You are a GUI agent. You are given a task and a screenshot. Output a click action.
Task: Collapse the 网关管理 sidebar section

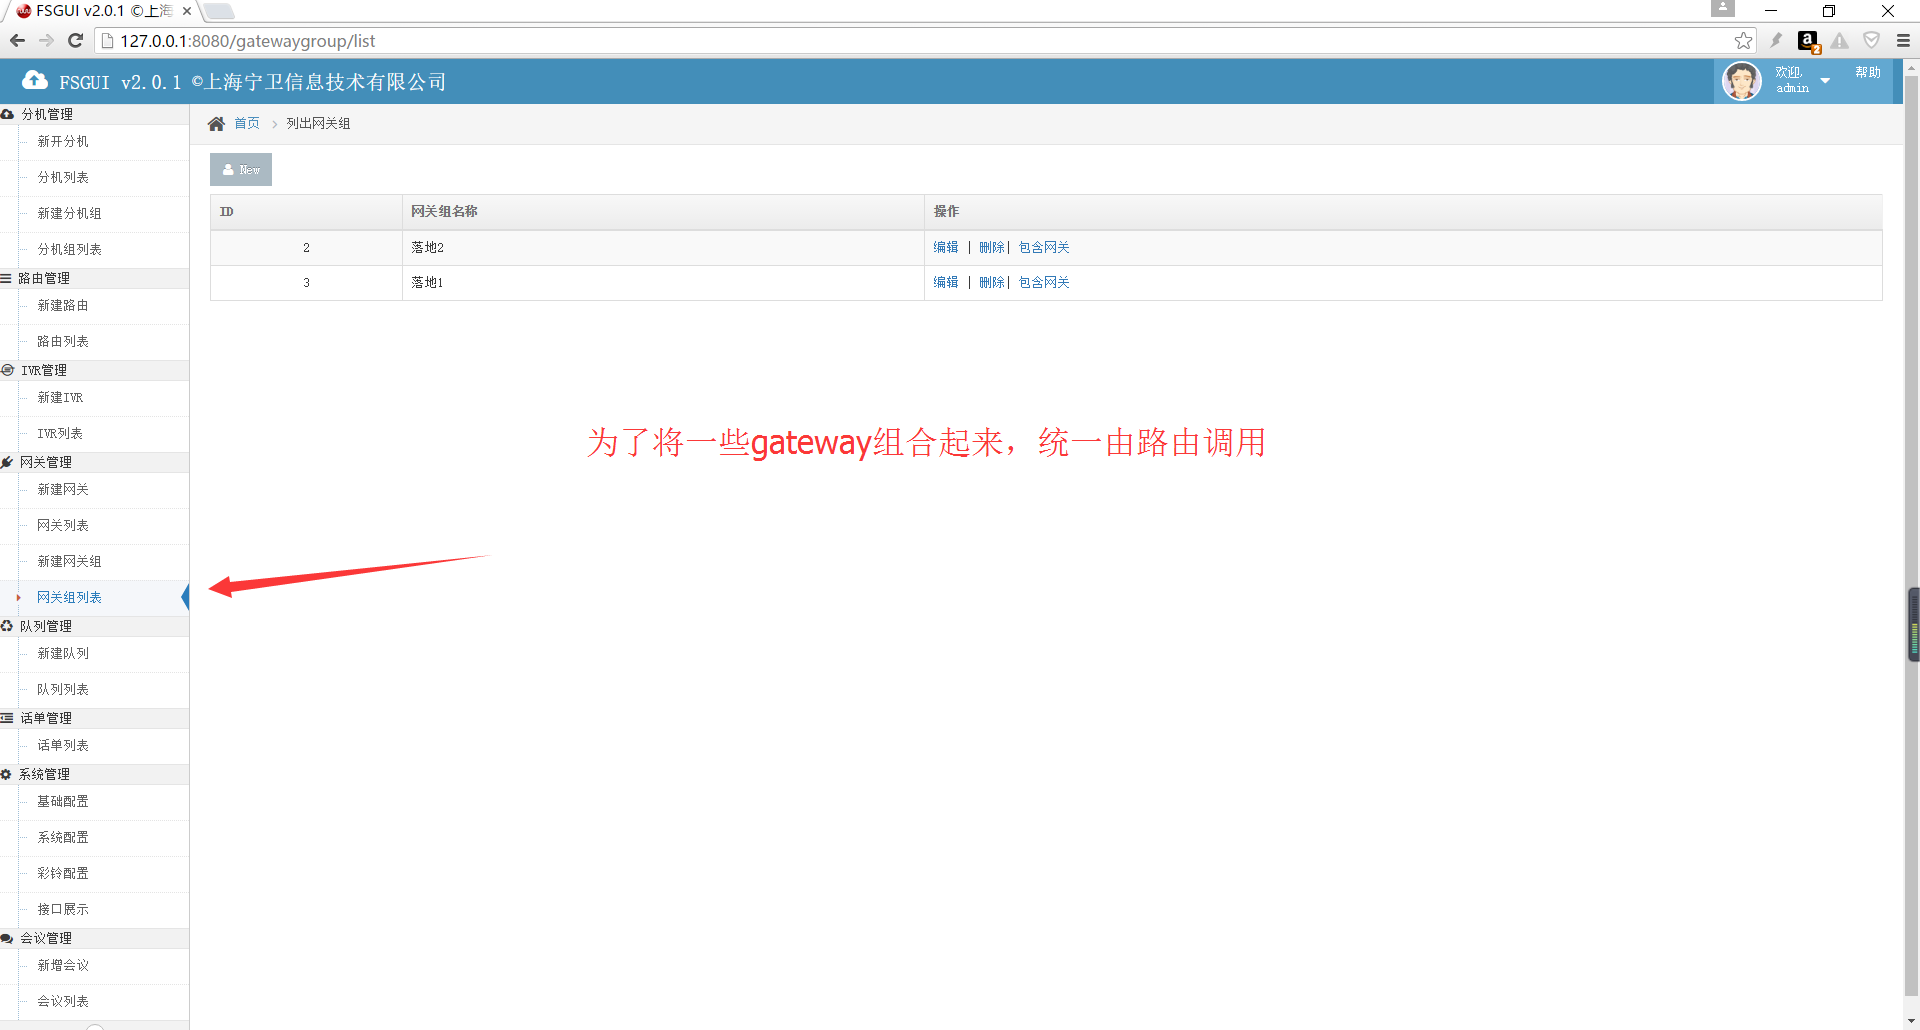(46, 462)
